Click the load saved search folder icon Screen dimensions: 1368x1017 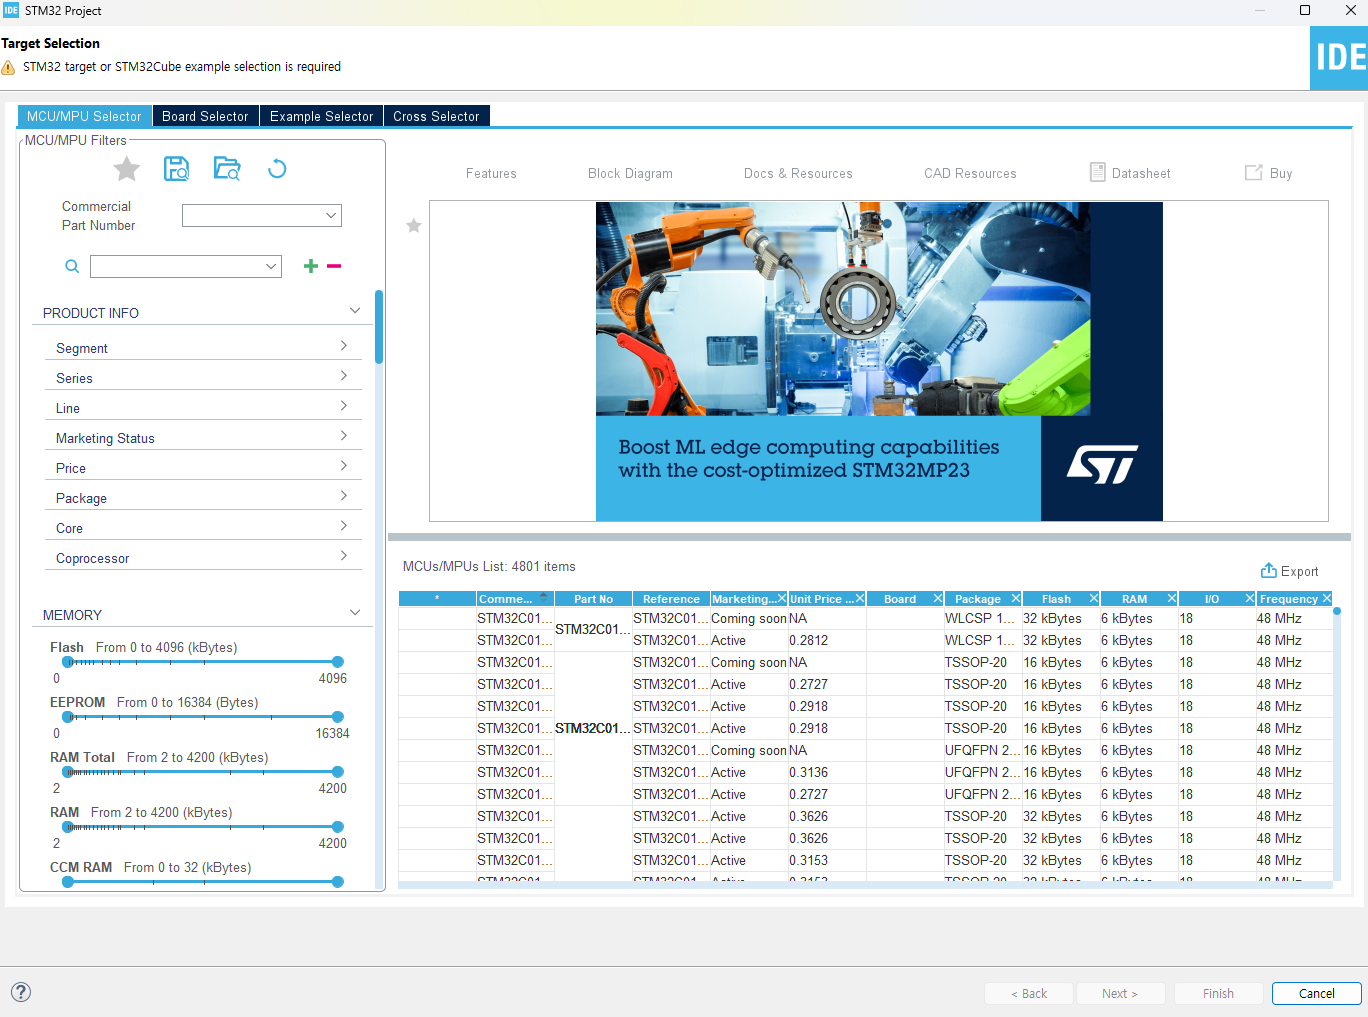[x=227, y=168]
